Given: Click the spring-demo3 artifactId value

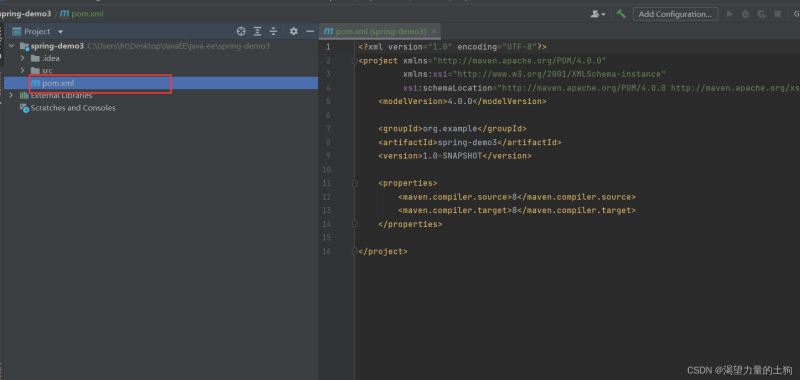Looking at the screenshot, I should (467, 142).
